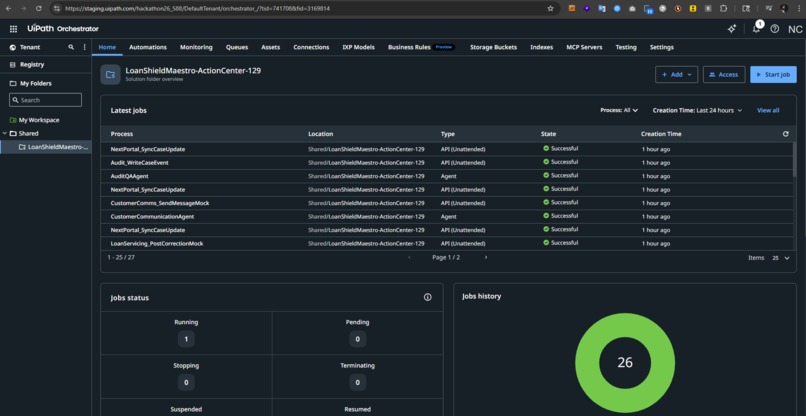Open the Process: All filter dropdown

pyautogui.click(x=619, y=110)
